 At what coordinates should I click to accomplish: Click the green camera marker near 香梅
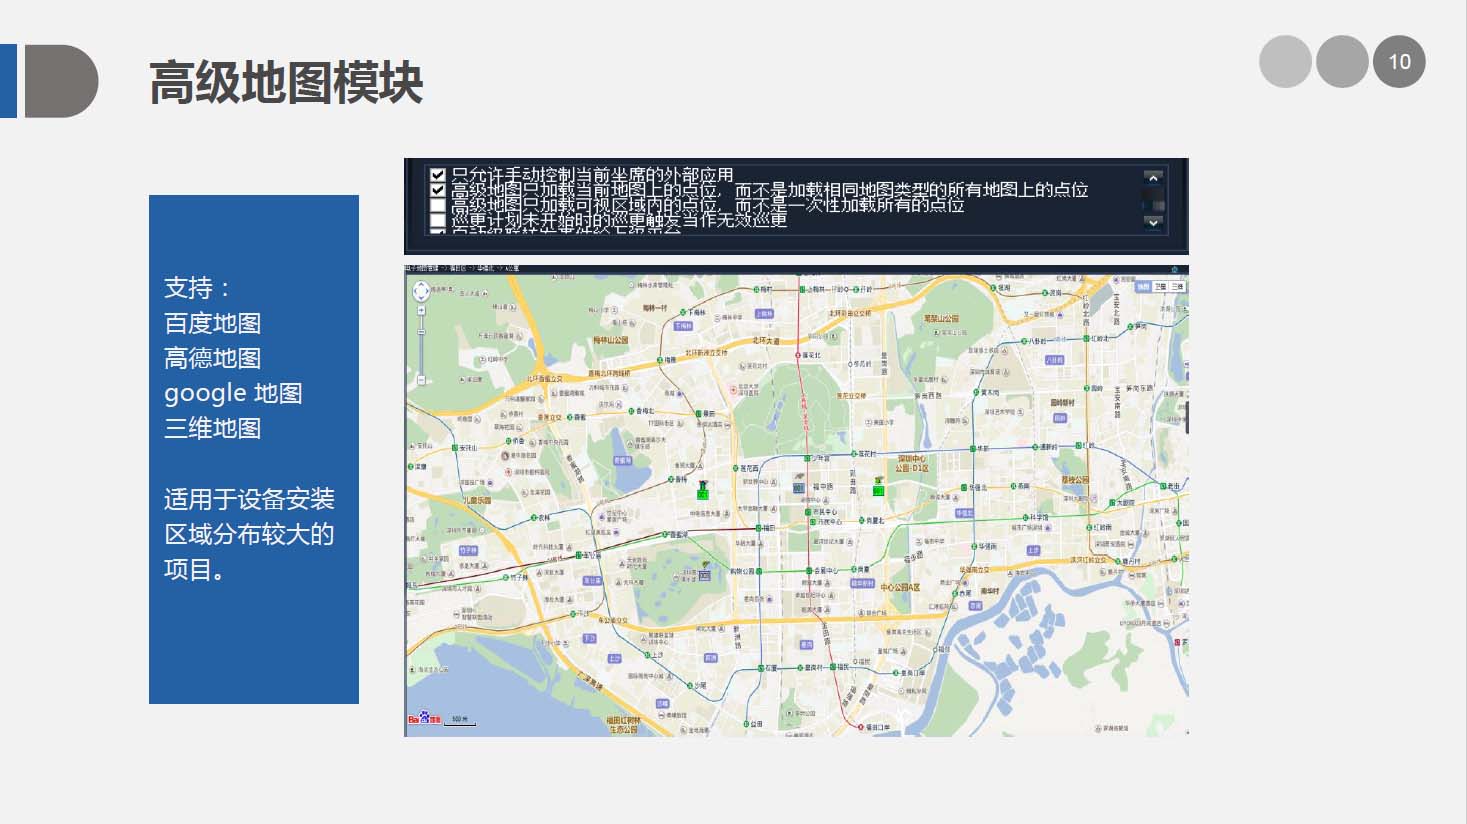[702, 491]
